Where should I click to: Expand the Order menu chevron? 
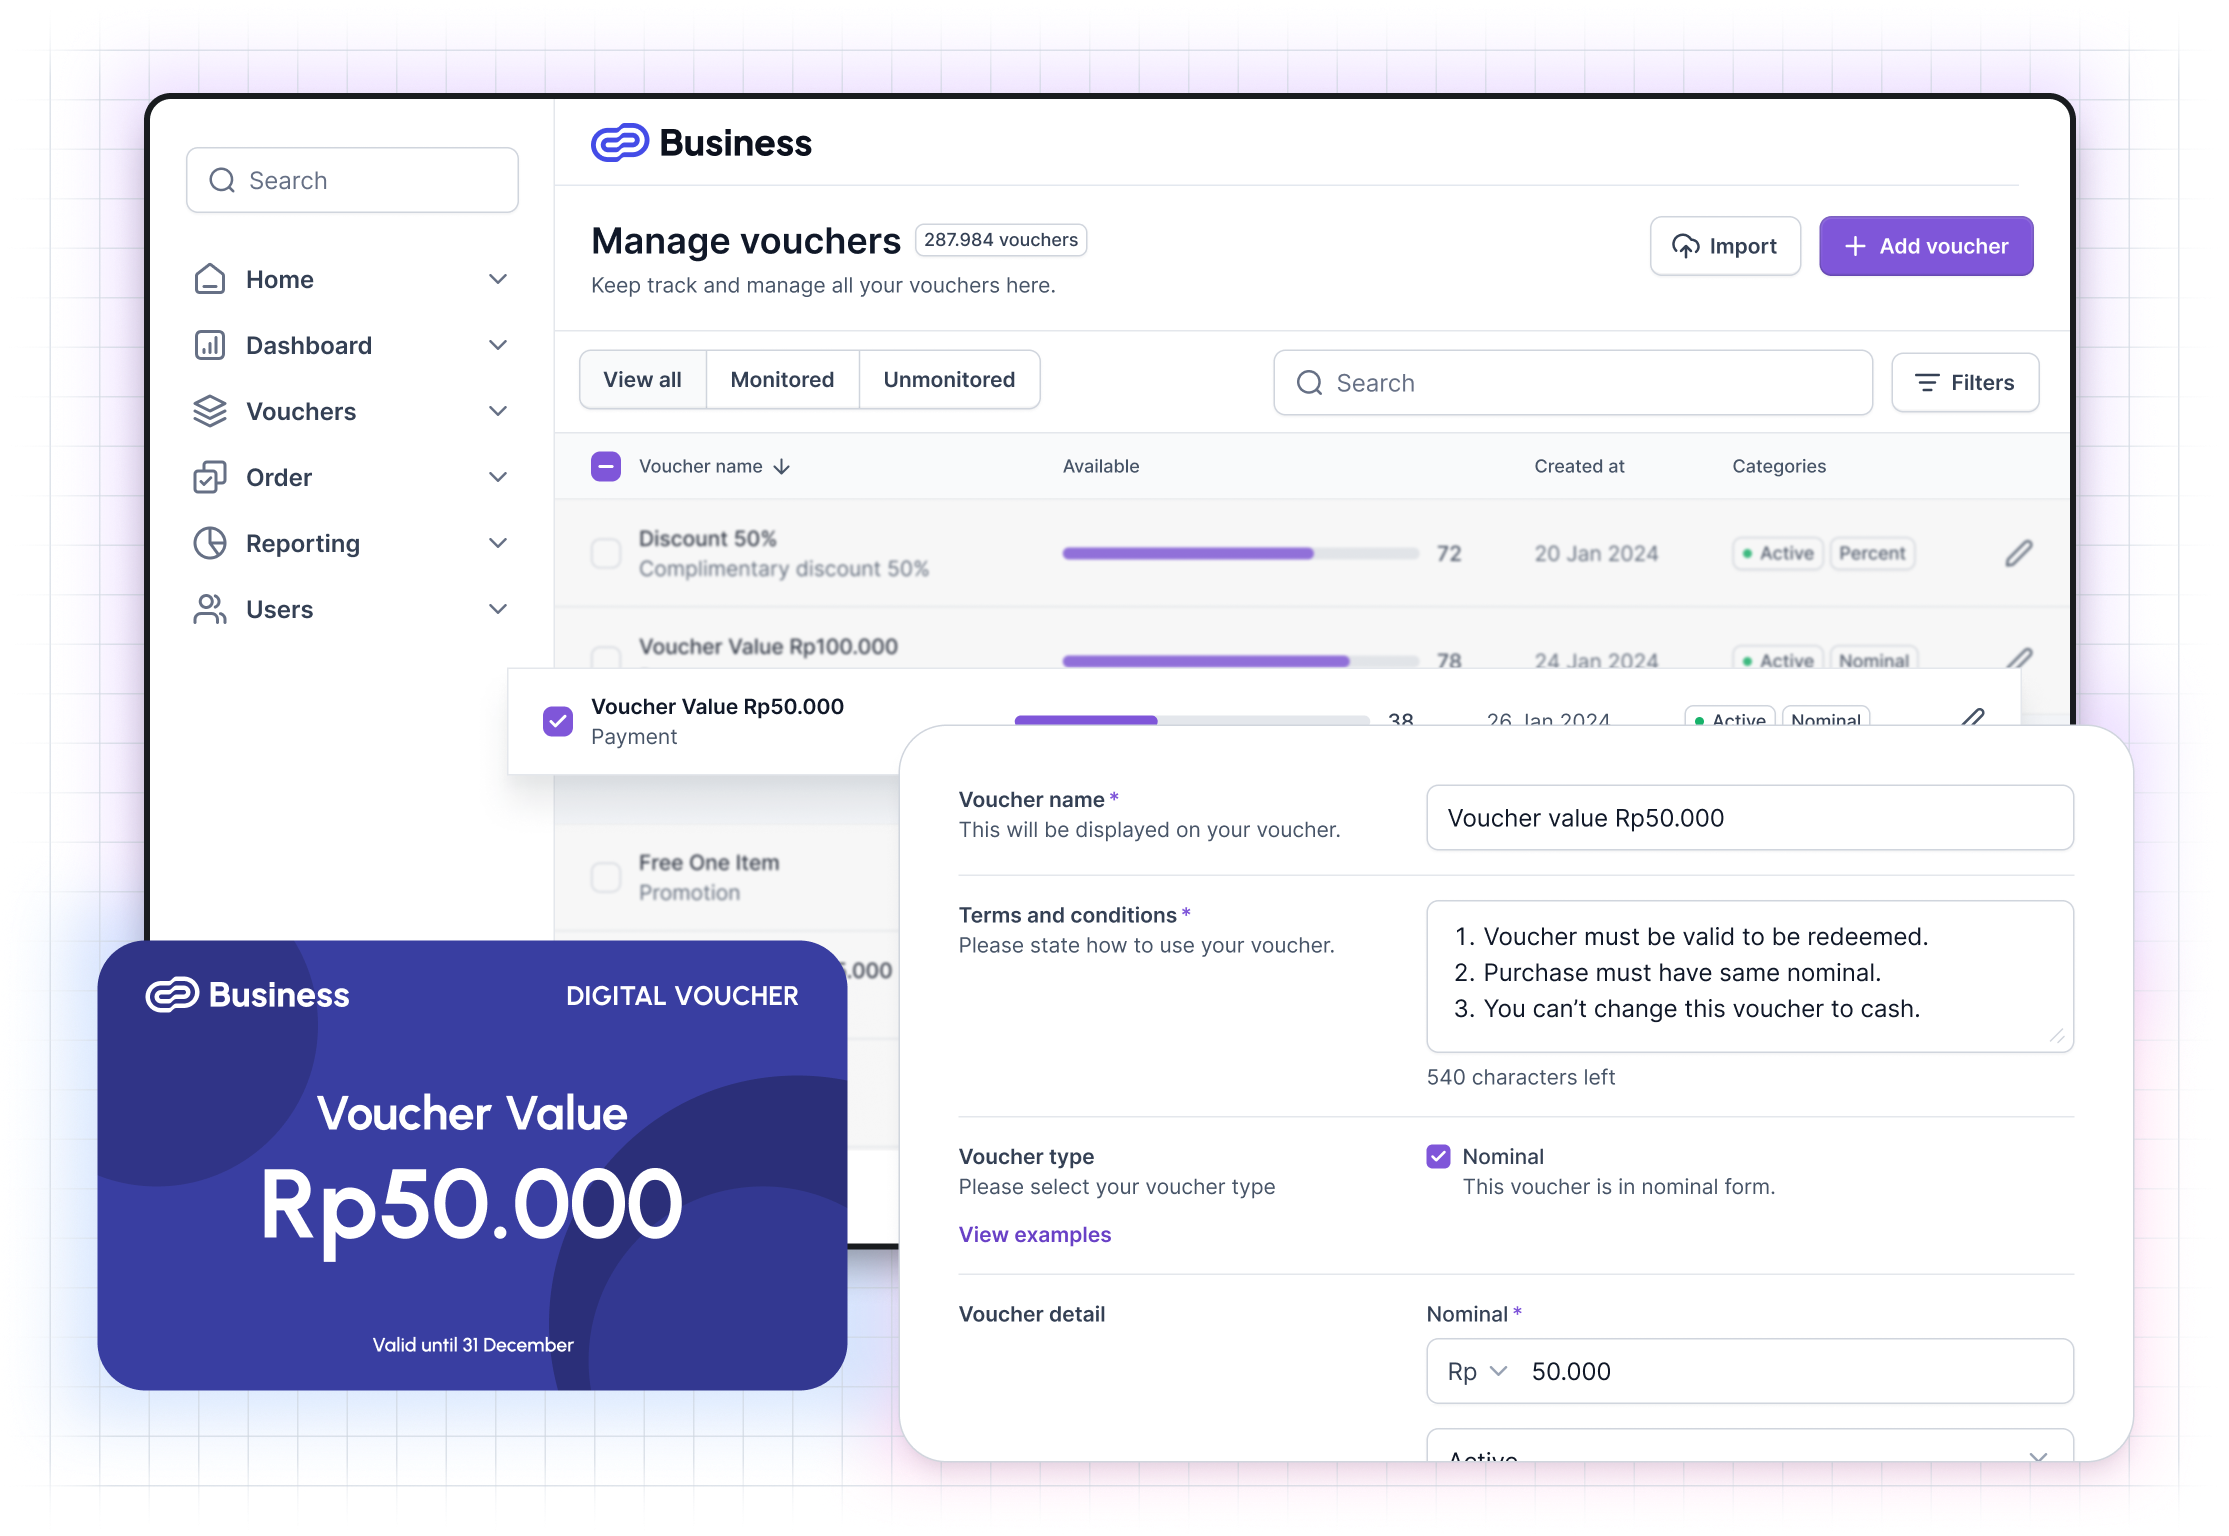pyautogui.click(x=498, y=477)
